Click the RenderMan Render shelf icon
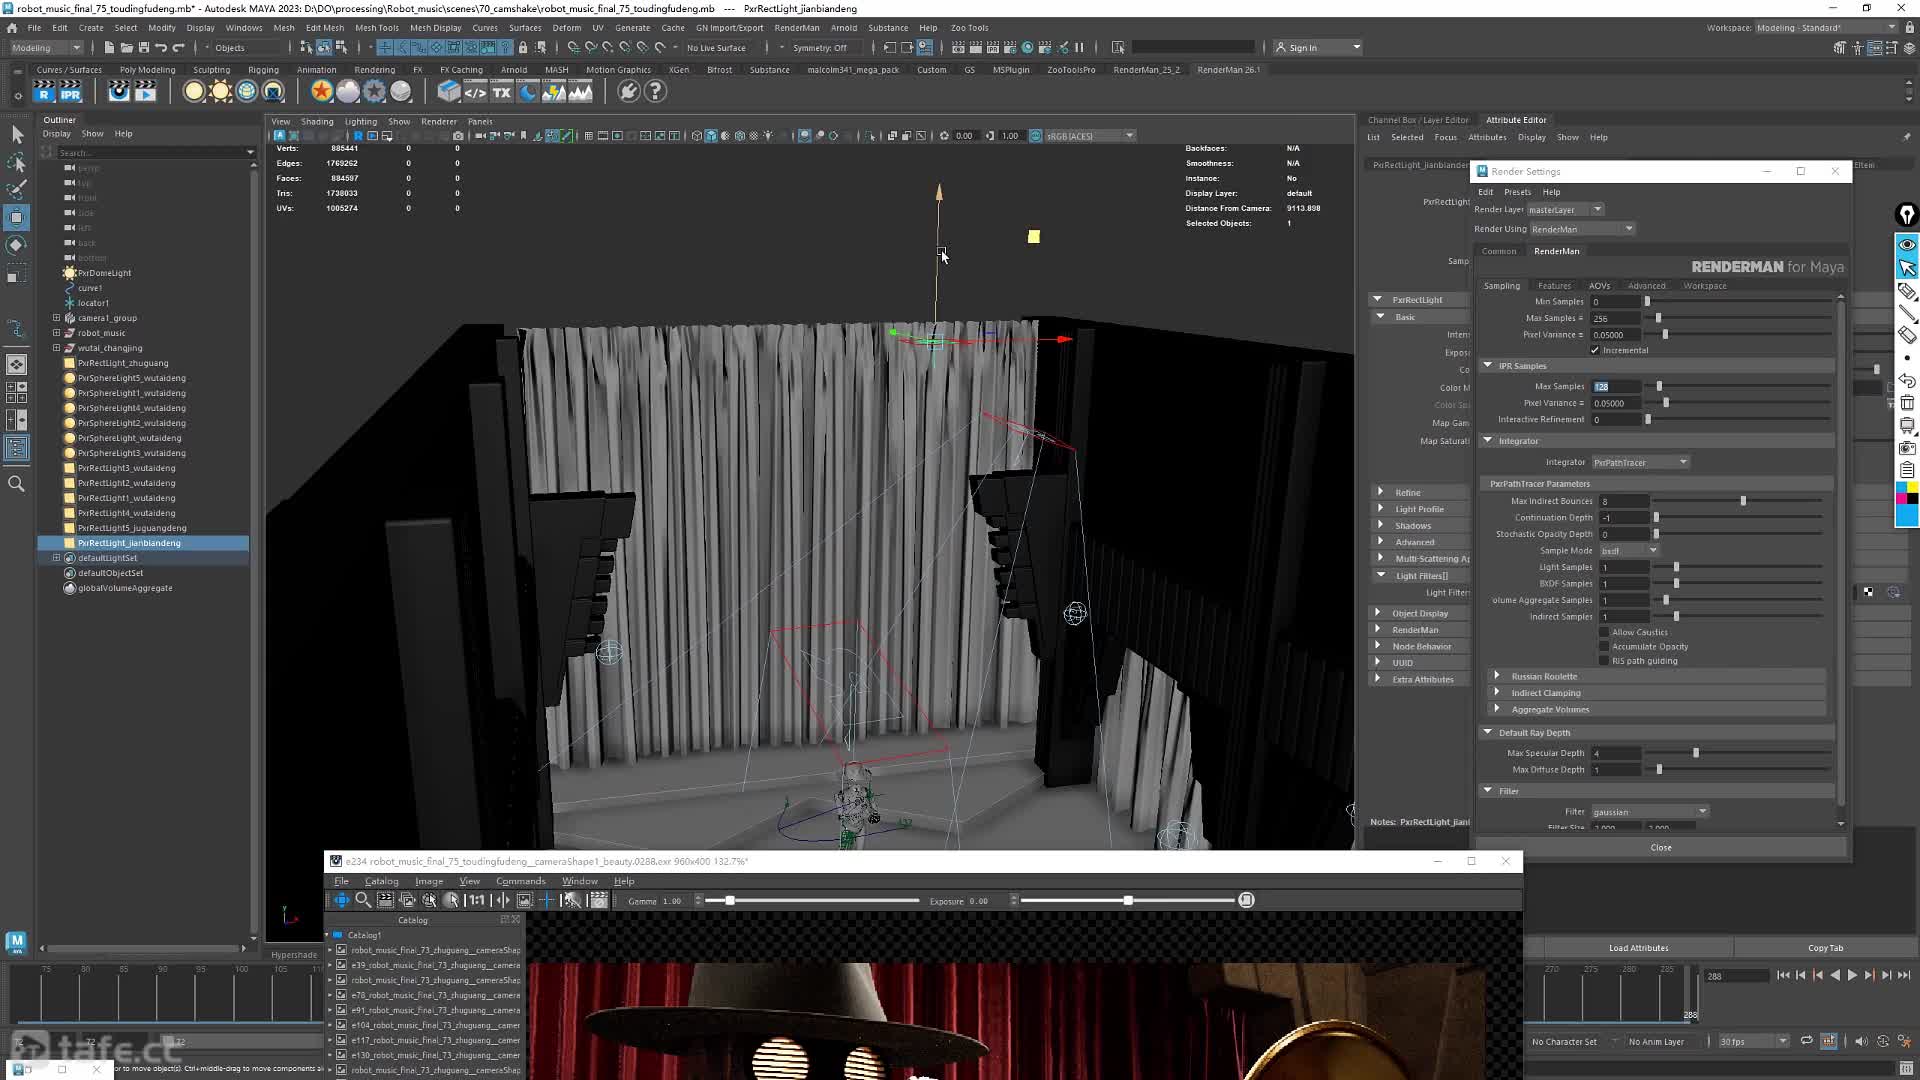1920x1080 pixels. point(43,92)
